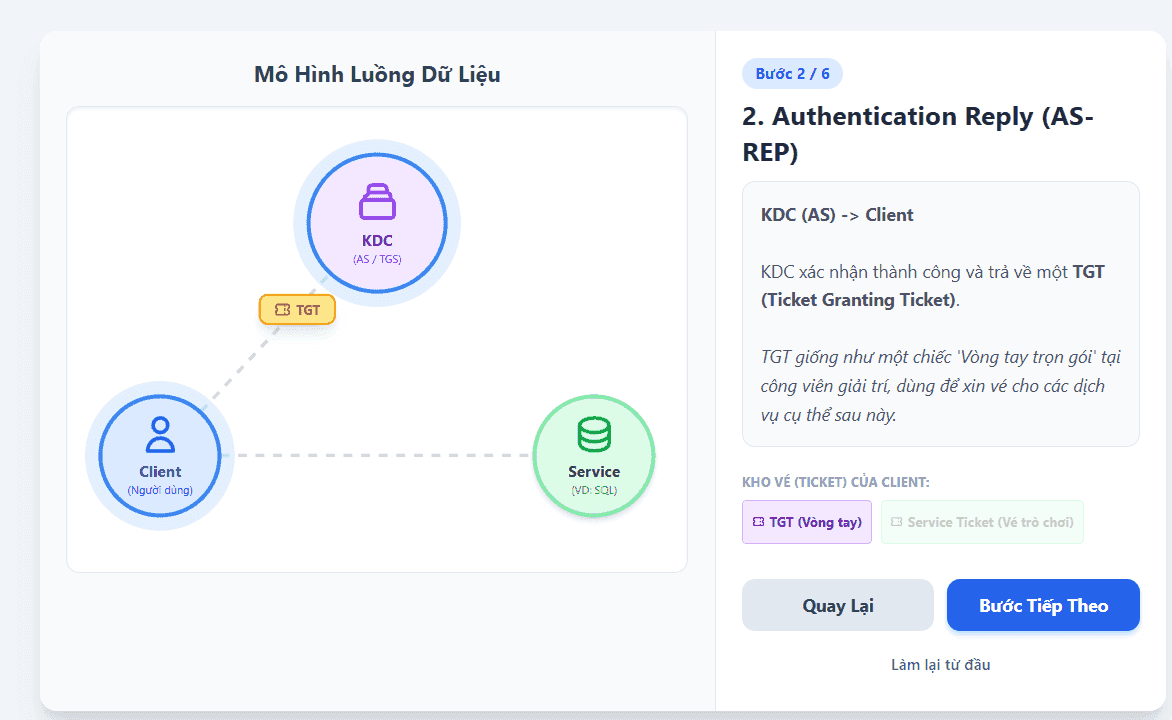The height and width of the screenshot is (720, 1172).
Task: Go to next step with Bước Tiếp Theo
Action: 1043,605
